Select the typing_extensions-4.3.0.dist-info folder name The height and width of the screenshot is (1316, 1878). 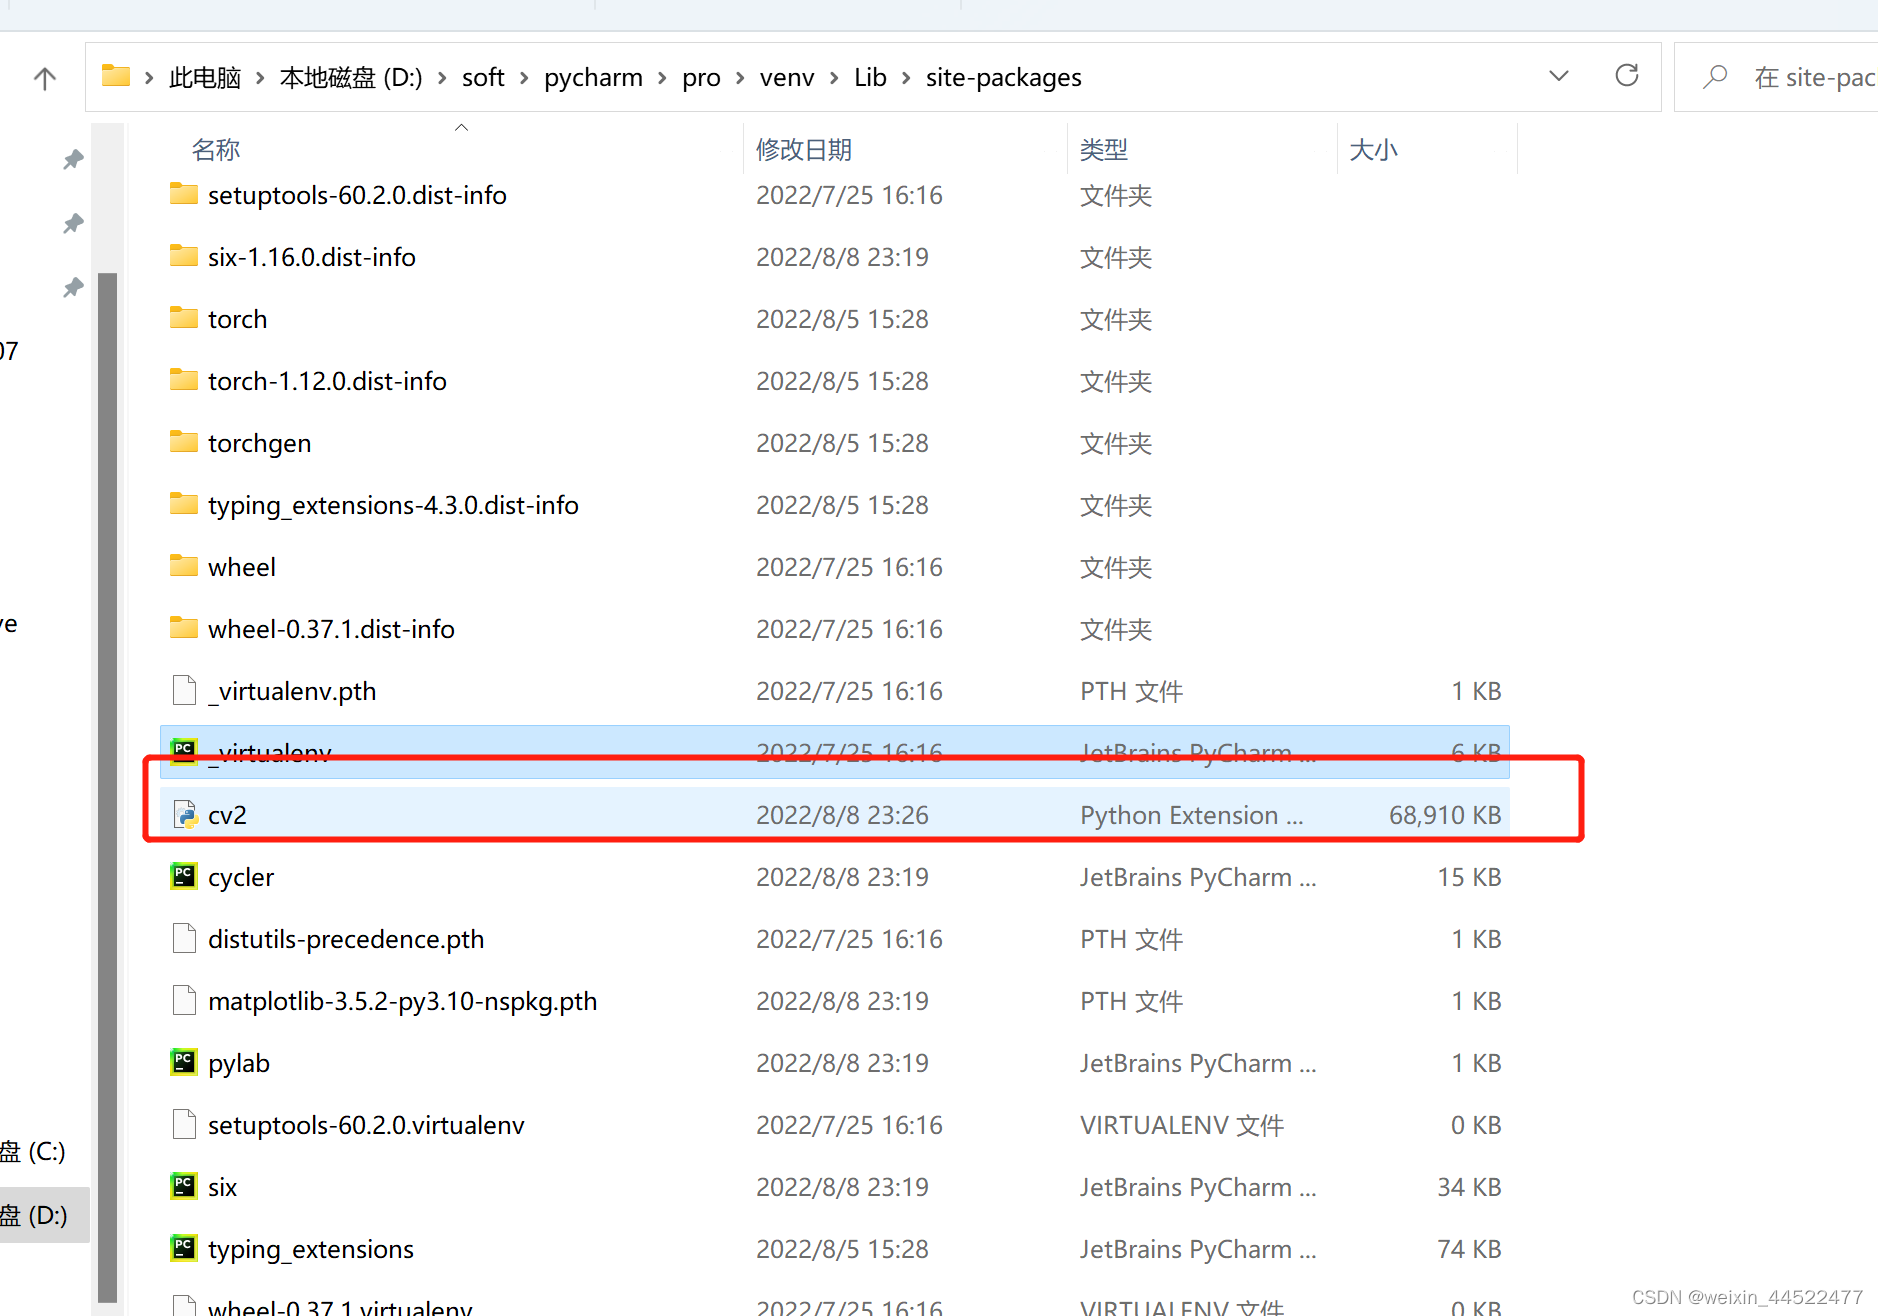[393, 505]
